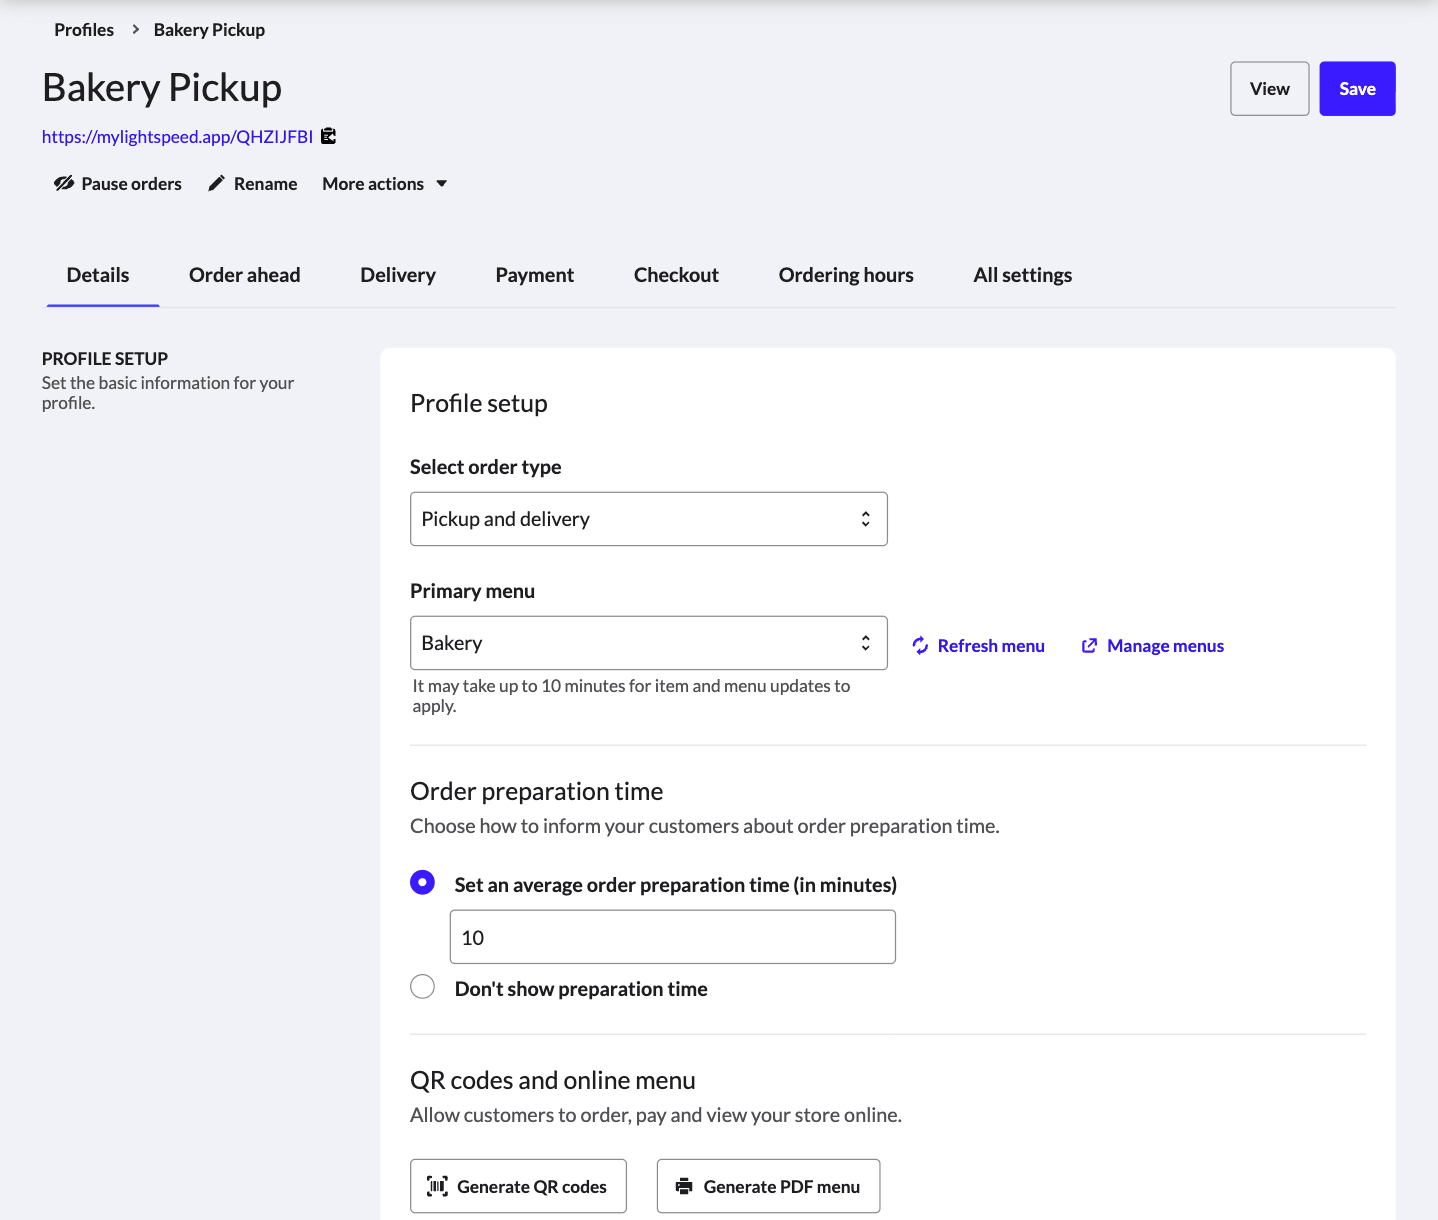Open the Ordering hours tab
Screen dimensions: 1438x1220
click(845, 275)
